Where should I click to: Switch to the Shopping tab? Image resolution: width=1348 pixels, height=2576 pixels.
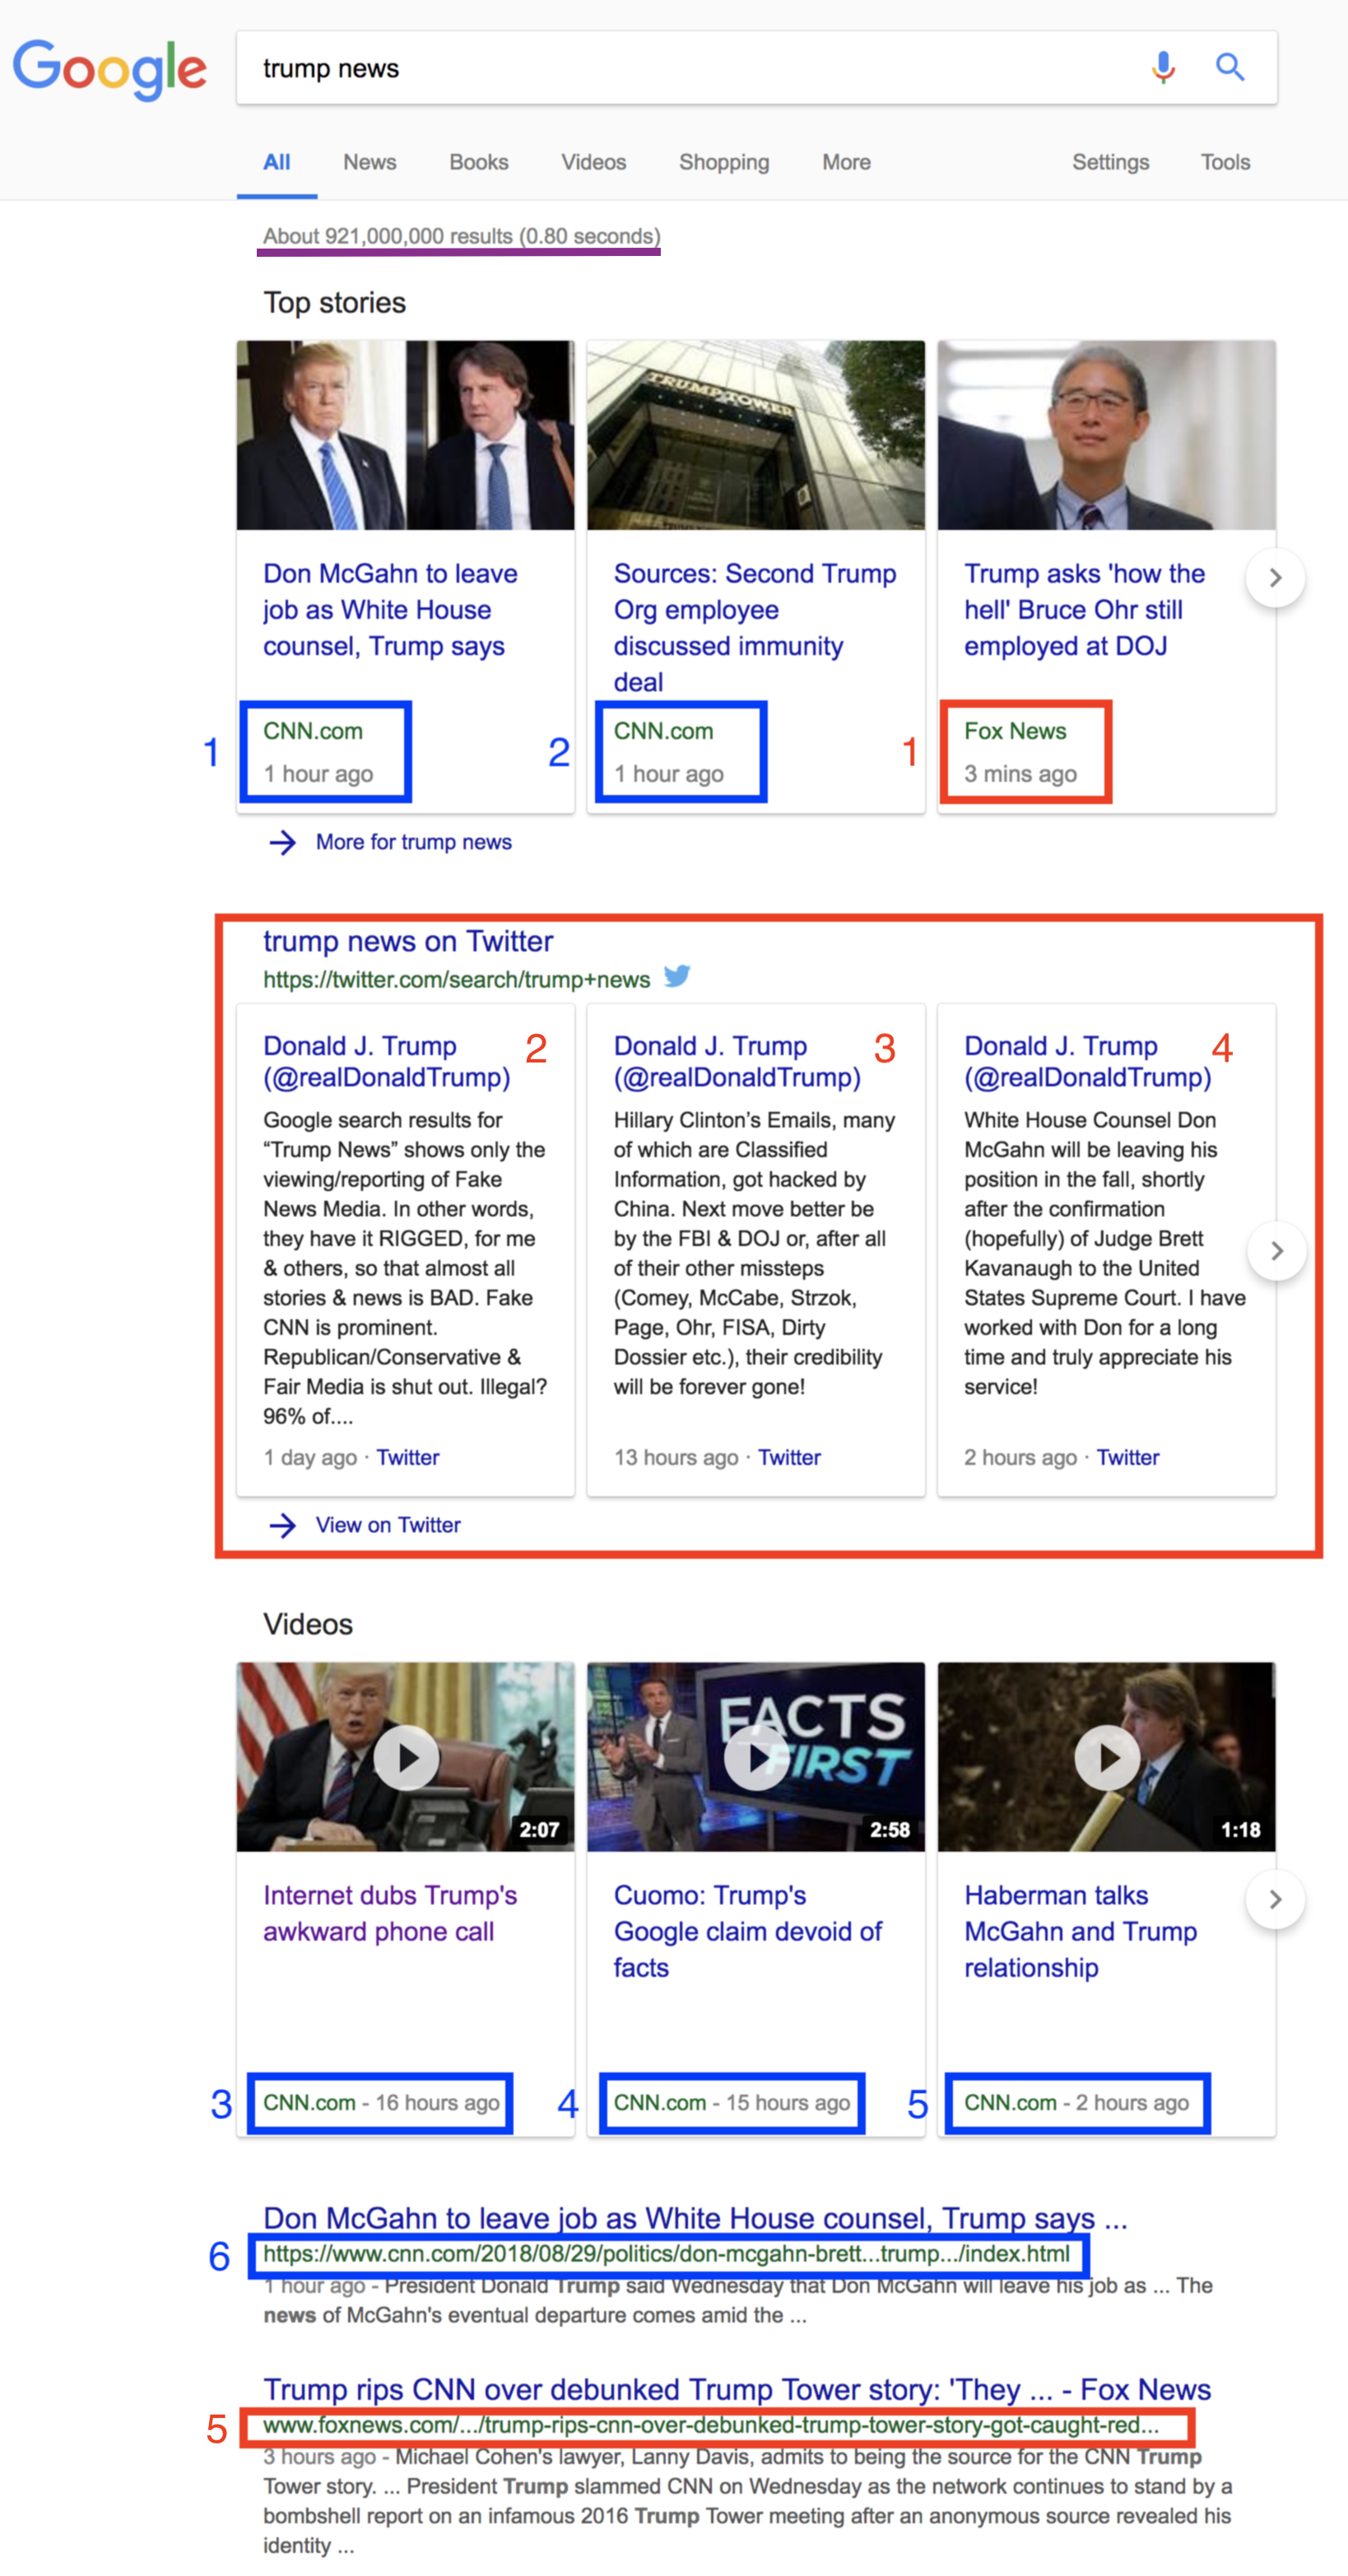coord(724,162)
